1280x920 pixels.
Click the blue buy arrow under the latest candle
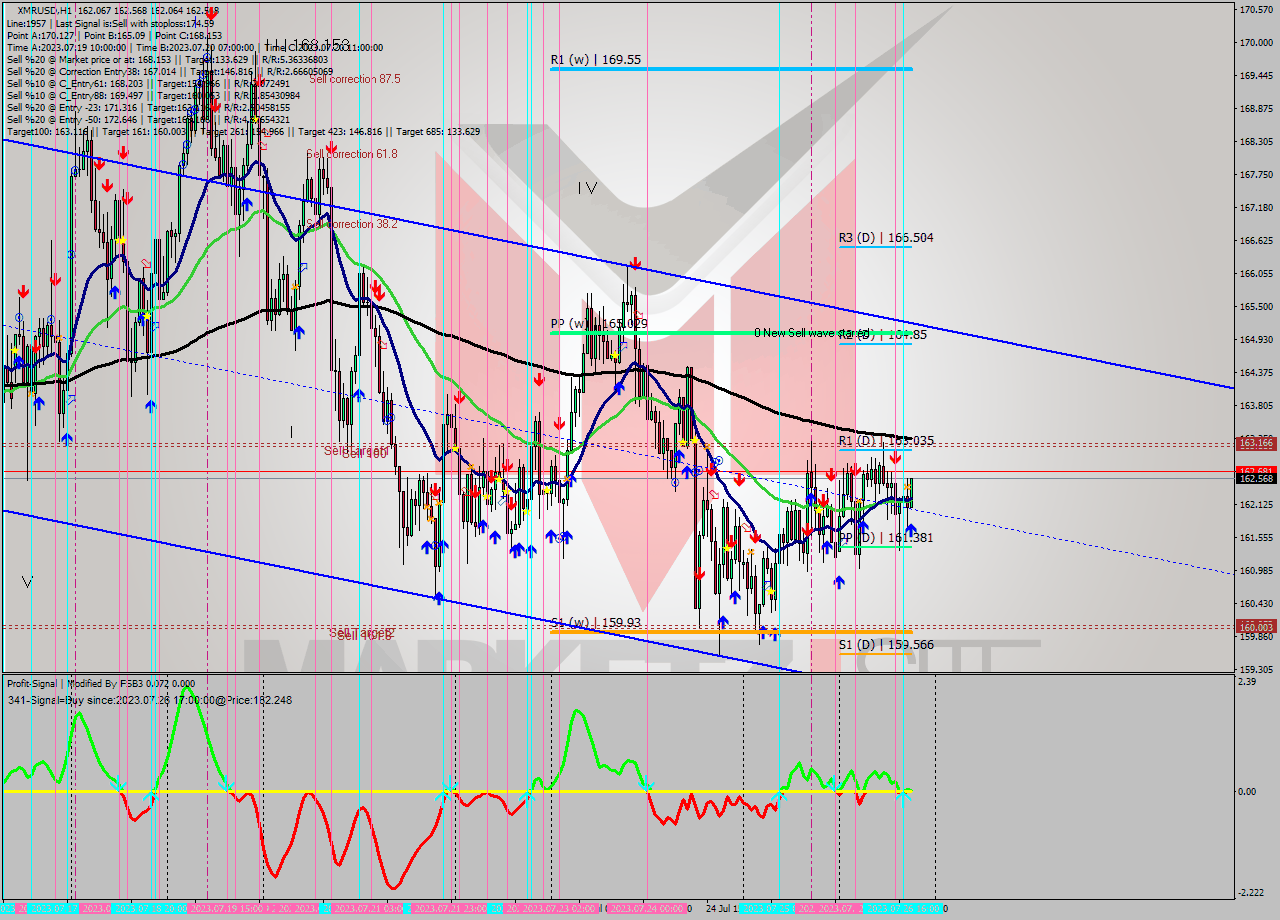910,529
